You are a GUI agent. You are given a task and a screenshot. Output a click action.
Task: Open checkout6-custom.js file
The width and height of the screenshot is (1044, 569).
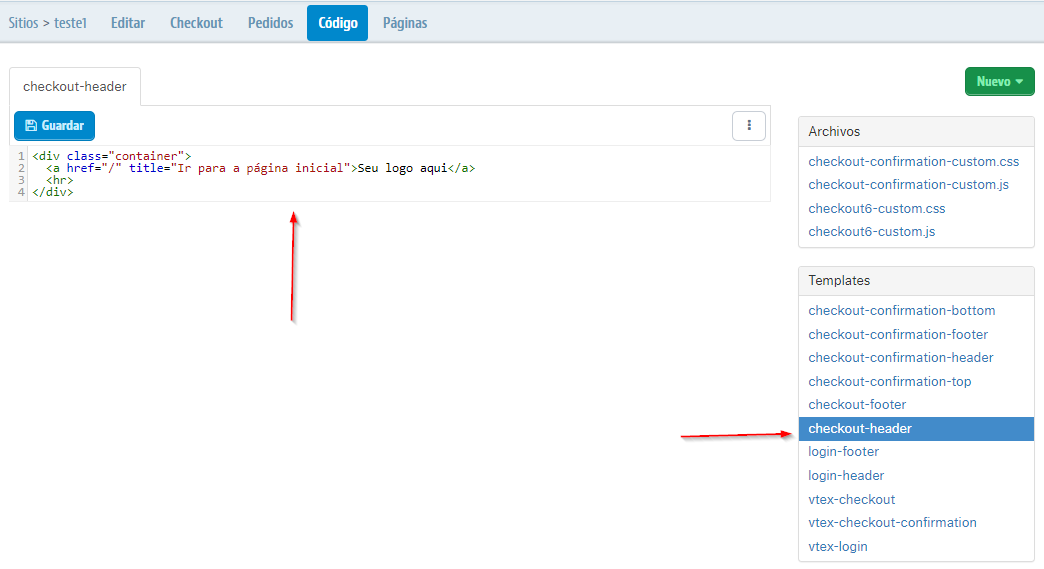point(872,232)
